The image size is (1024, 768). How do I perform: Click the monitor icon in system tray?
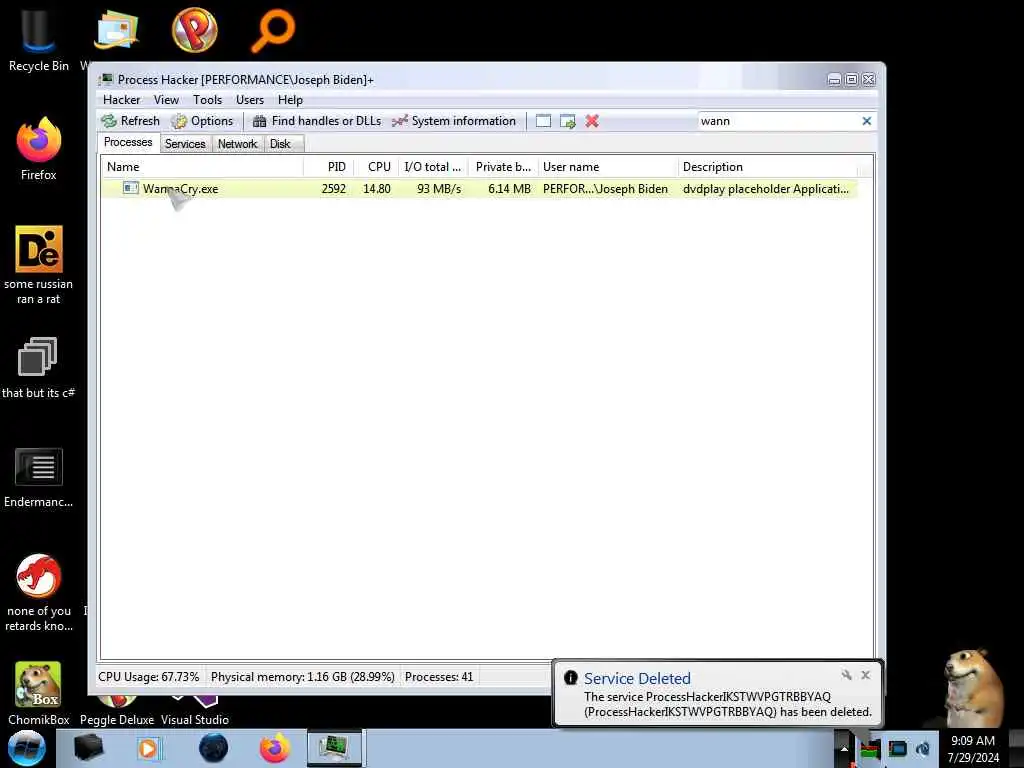click(x=897, y=749)
